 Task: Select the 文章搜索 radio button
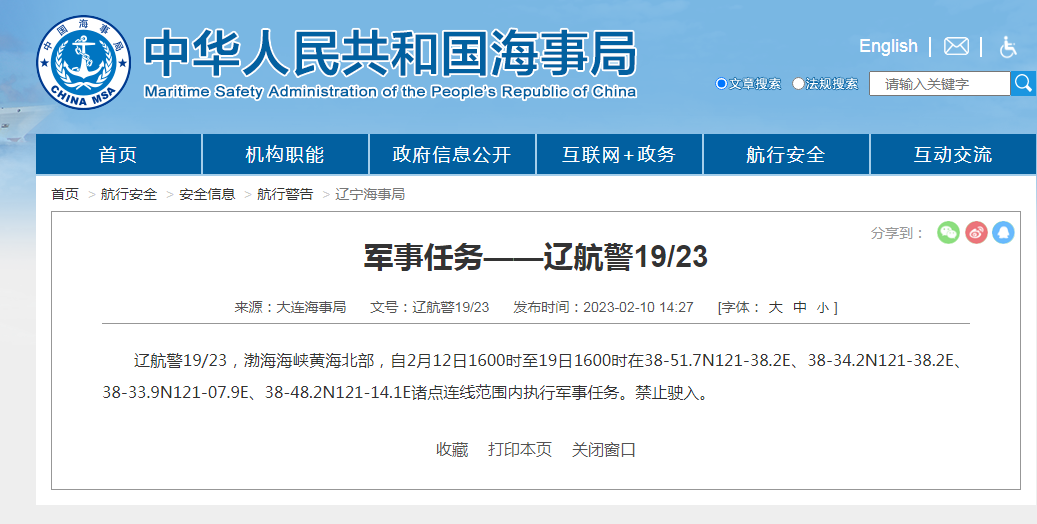[722, 84]
